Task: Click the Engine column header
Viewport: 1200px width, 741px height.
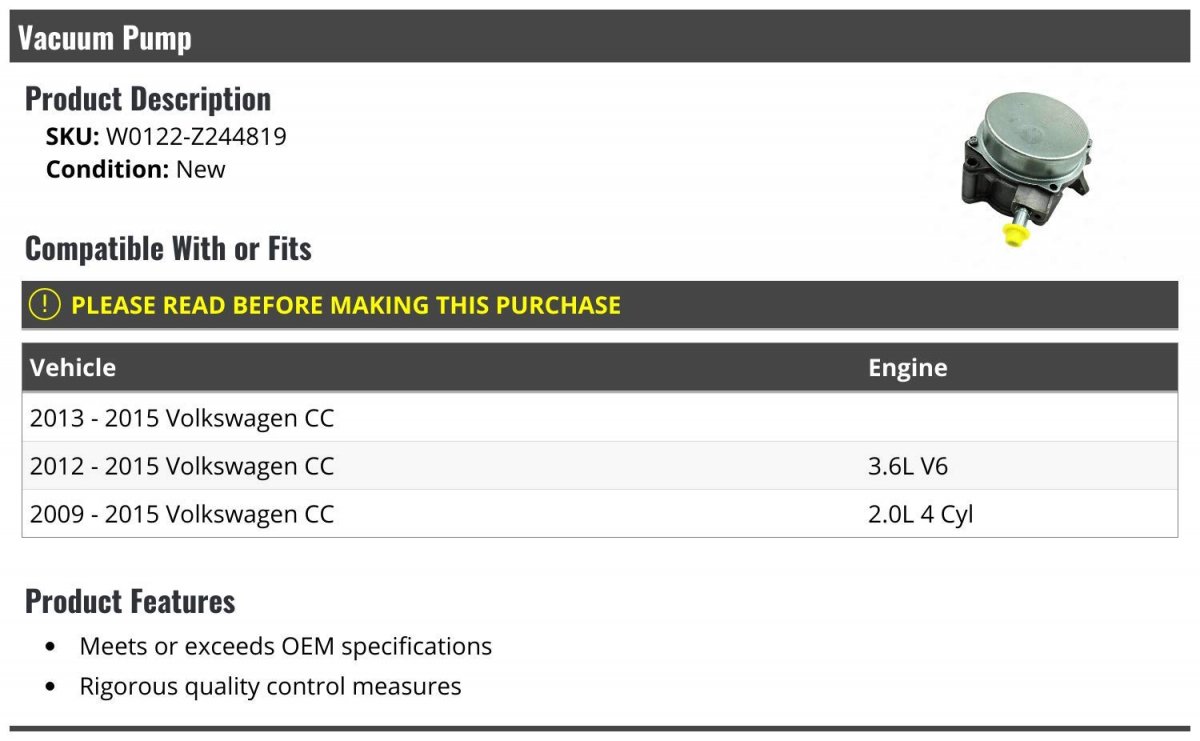Action: pyautogui.click(x=907, y=367)
